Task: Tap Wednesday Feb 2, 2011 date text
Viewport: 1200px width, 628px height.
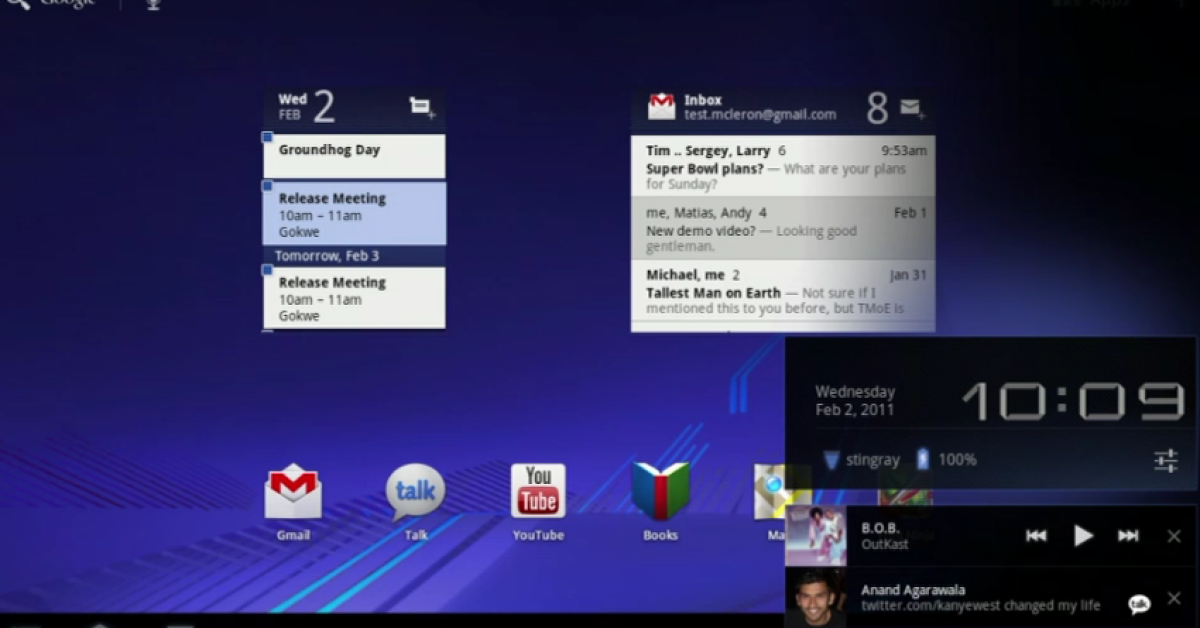Action: click(x=855, y=401)
